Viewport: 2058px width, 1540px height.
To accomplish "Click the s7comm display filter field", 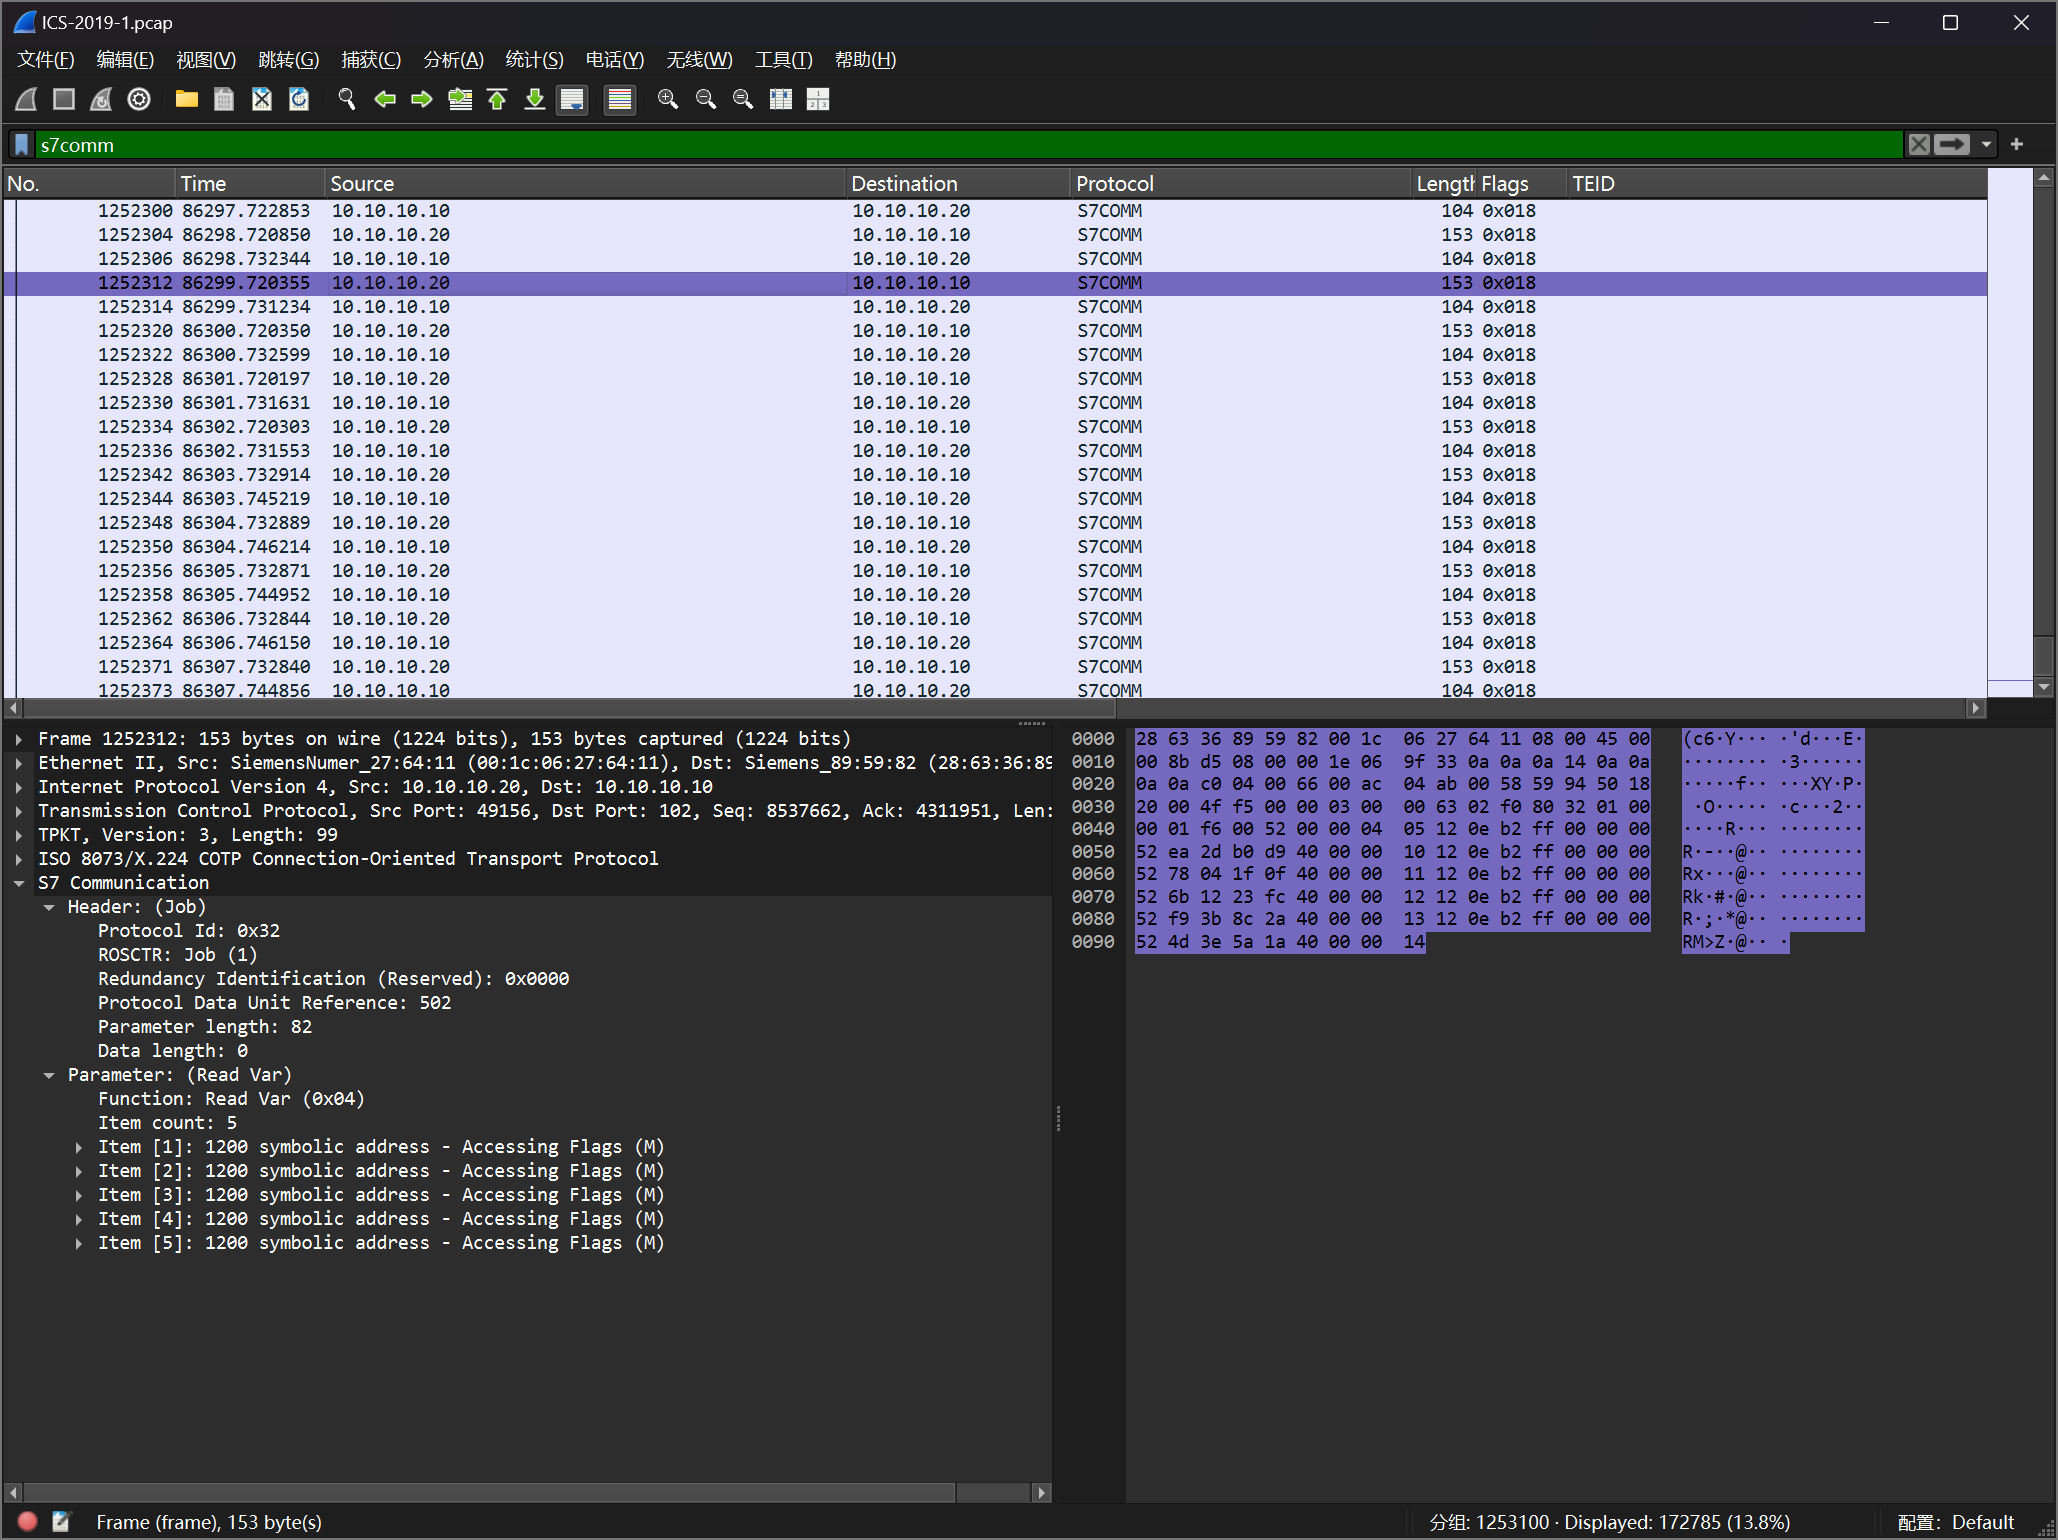I will (x=969, y=145).
